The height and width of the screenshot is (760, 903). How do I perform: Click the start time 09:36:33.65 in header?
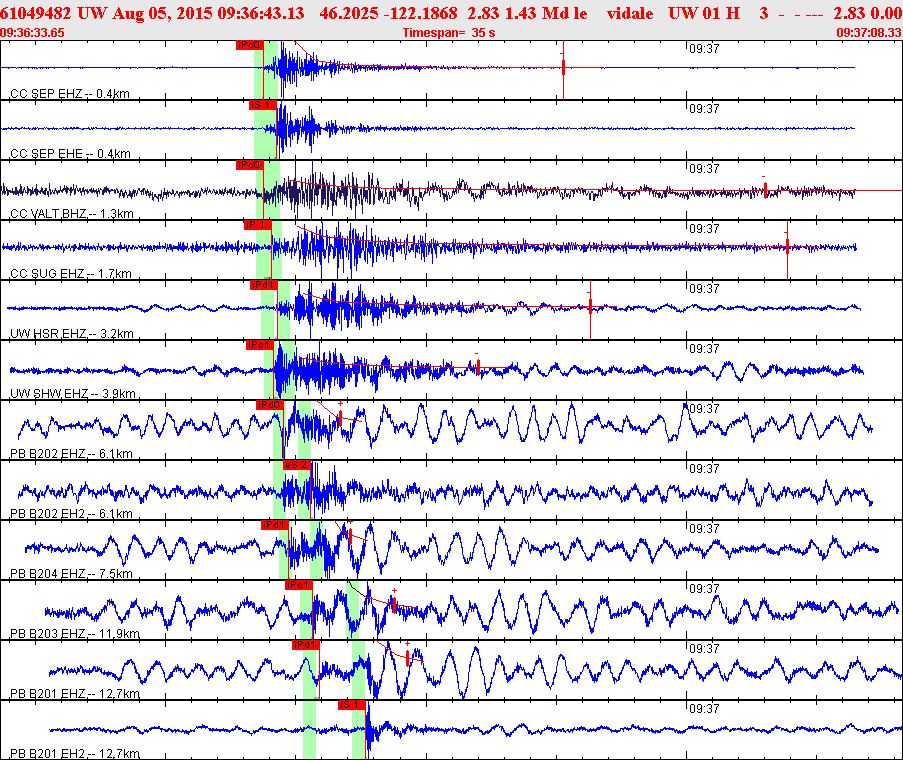point(33,33)
